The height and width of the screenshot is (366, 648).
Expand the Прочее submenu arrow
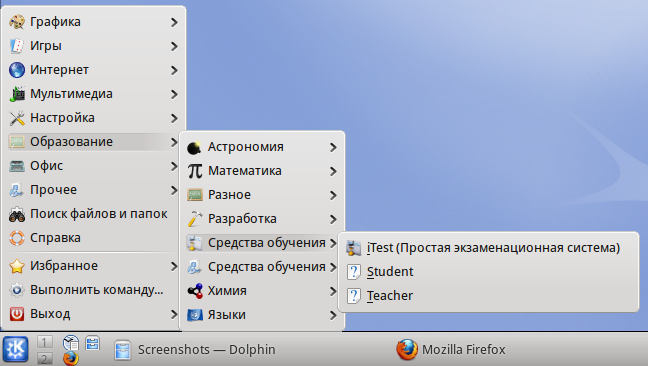(x=174, y=190)
